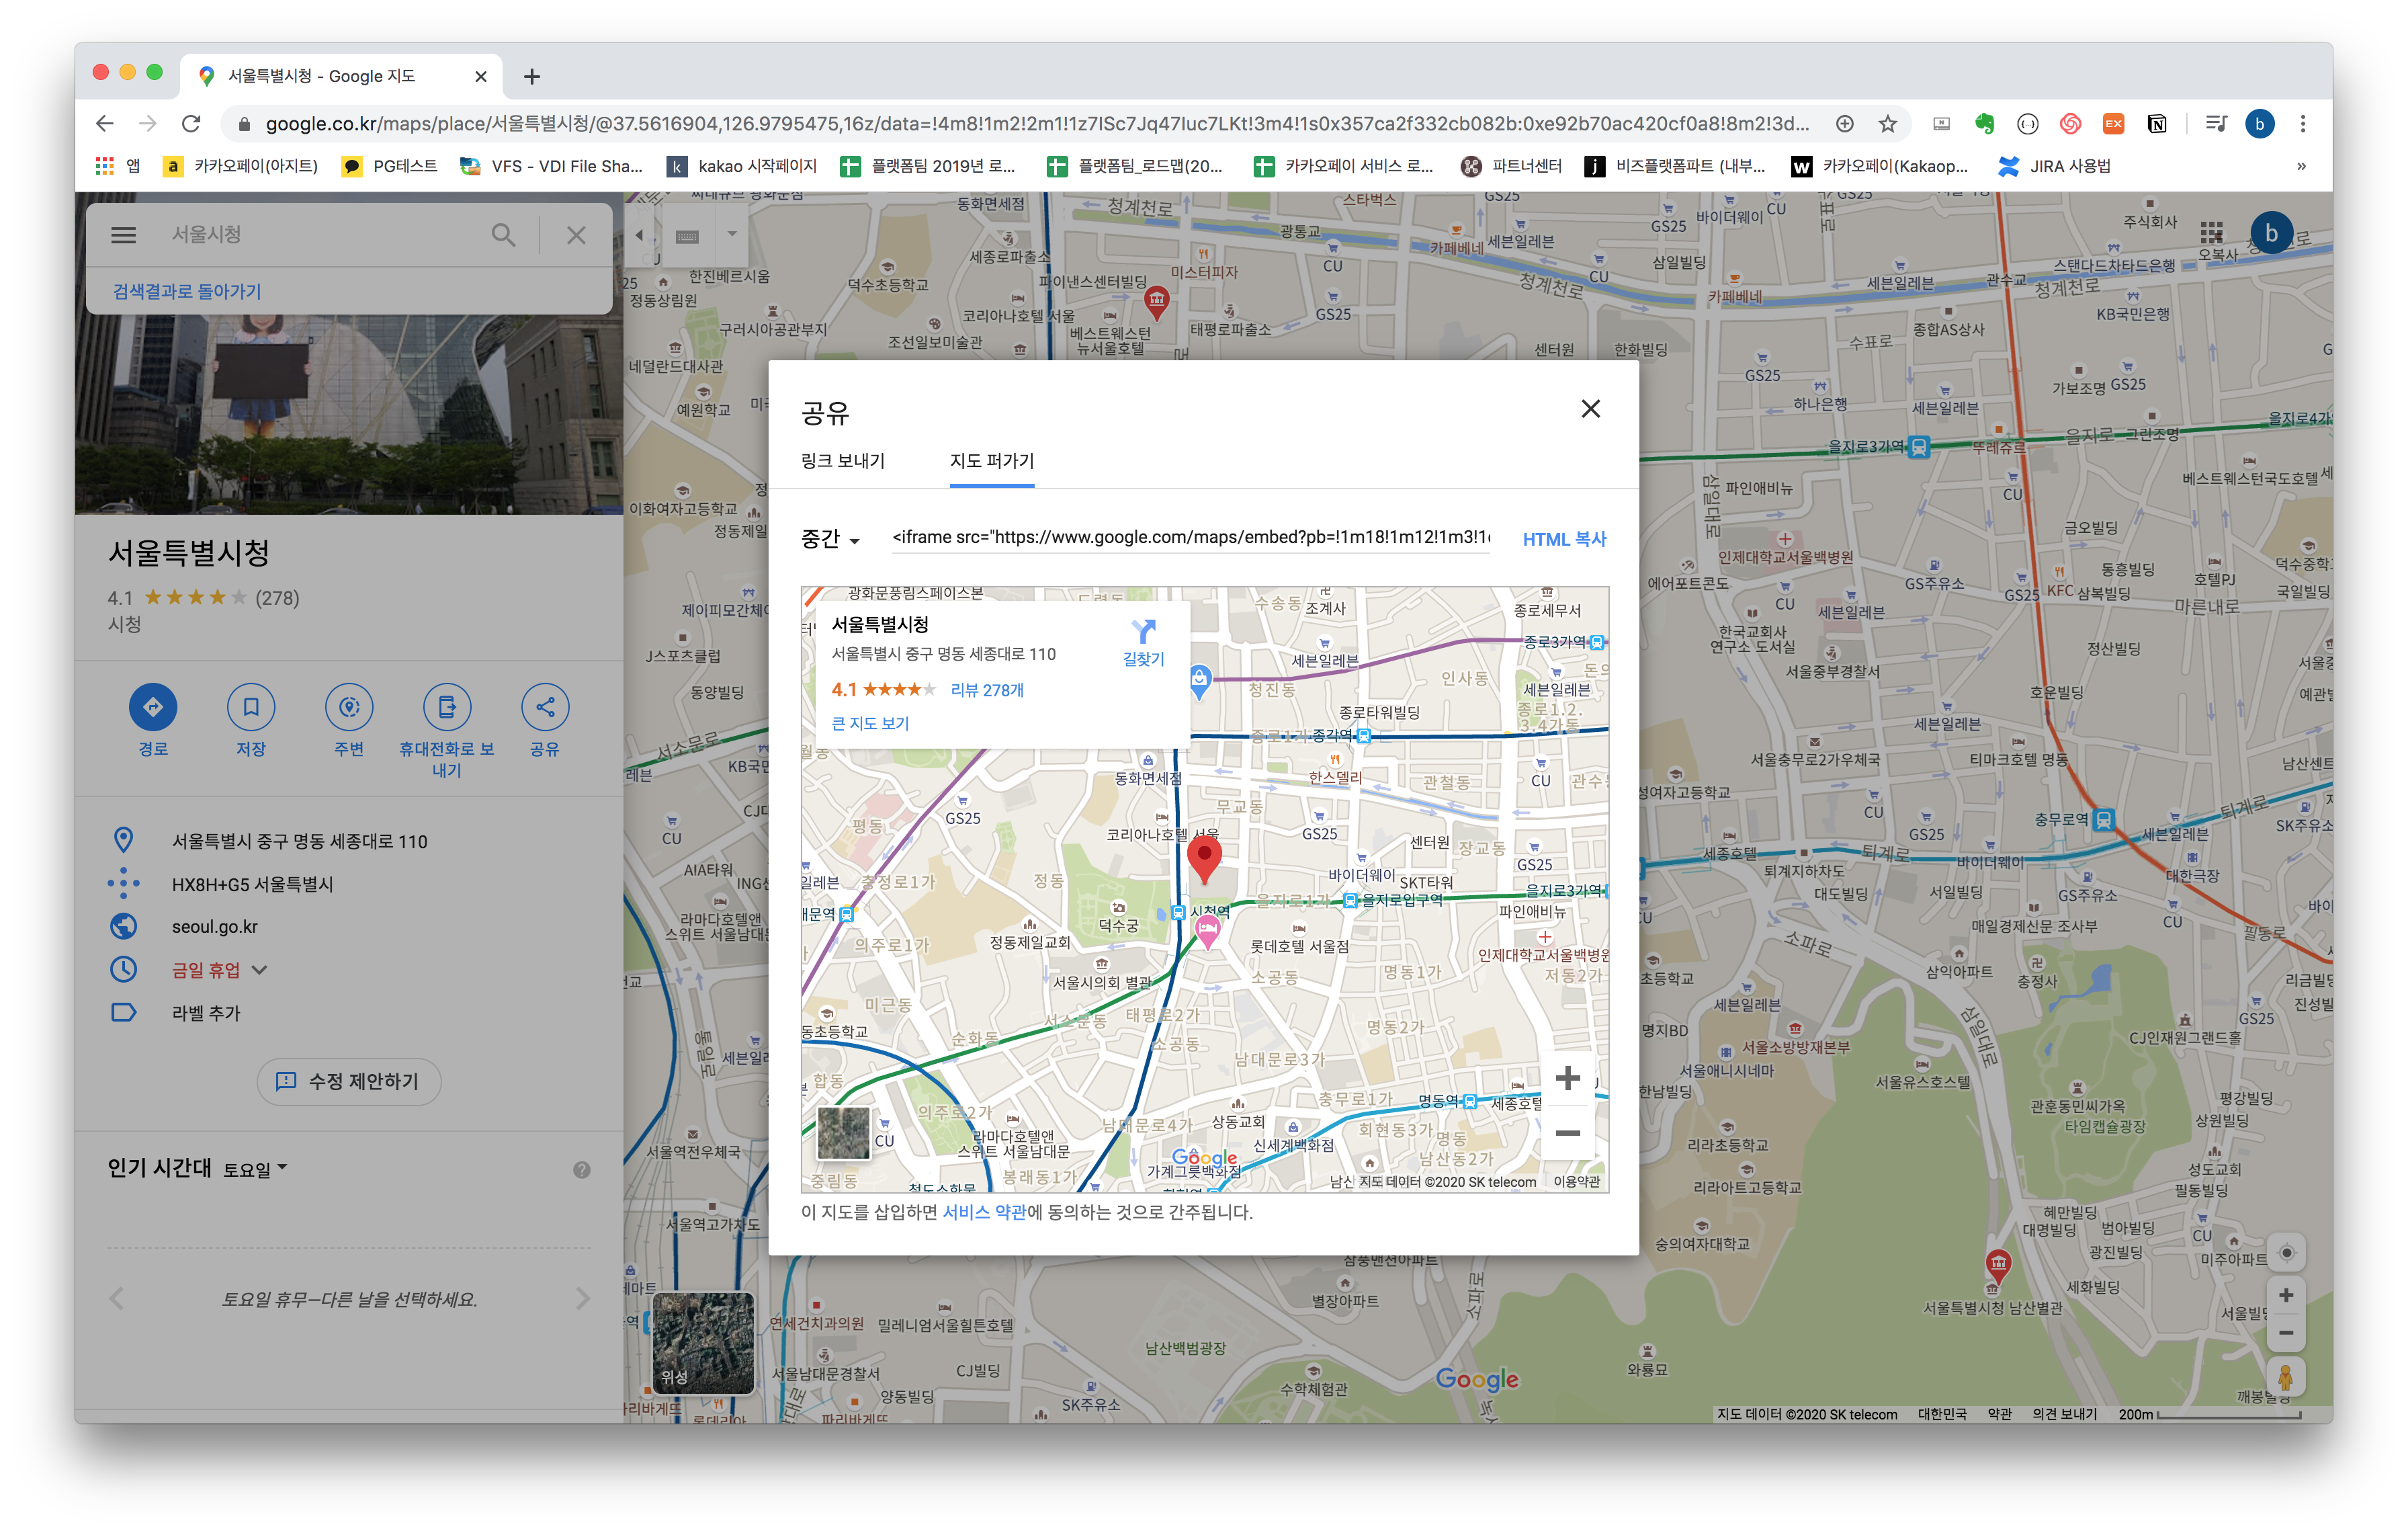Click the Save (저장) bookmark icon
The height and width of the screenshot is (1531, 2408).
[251, 707]
